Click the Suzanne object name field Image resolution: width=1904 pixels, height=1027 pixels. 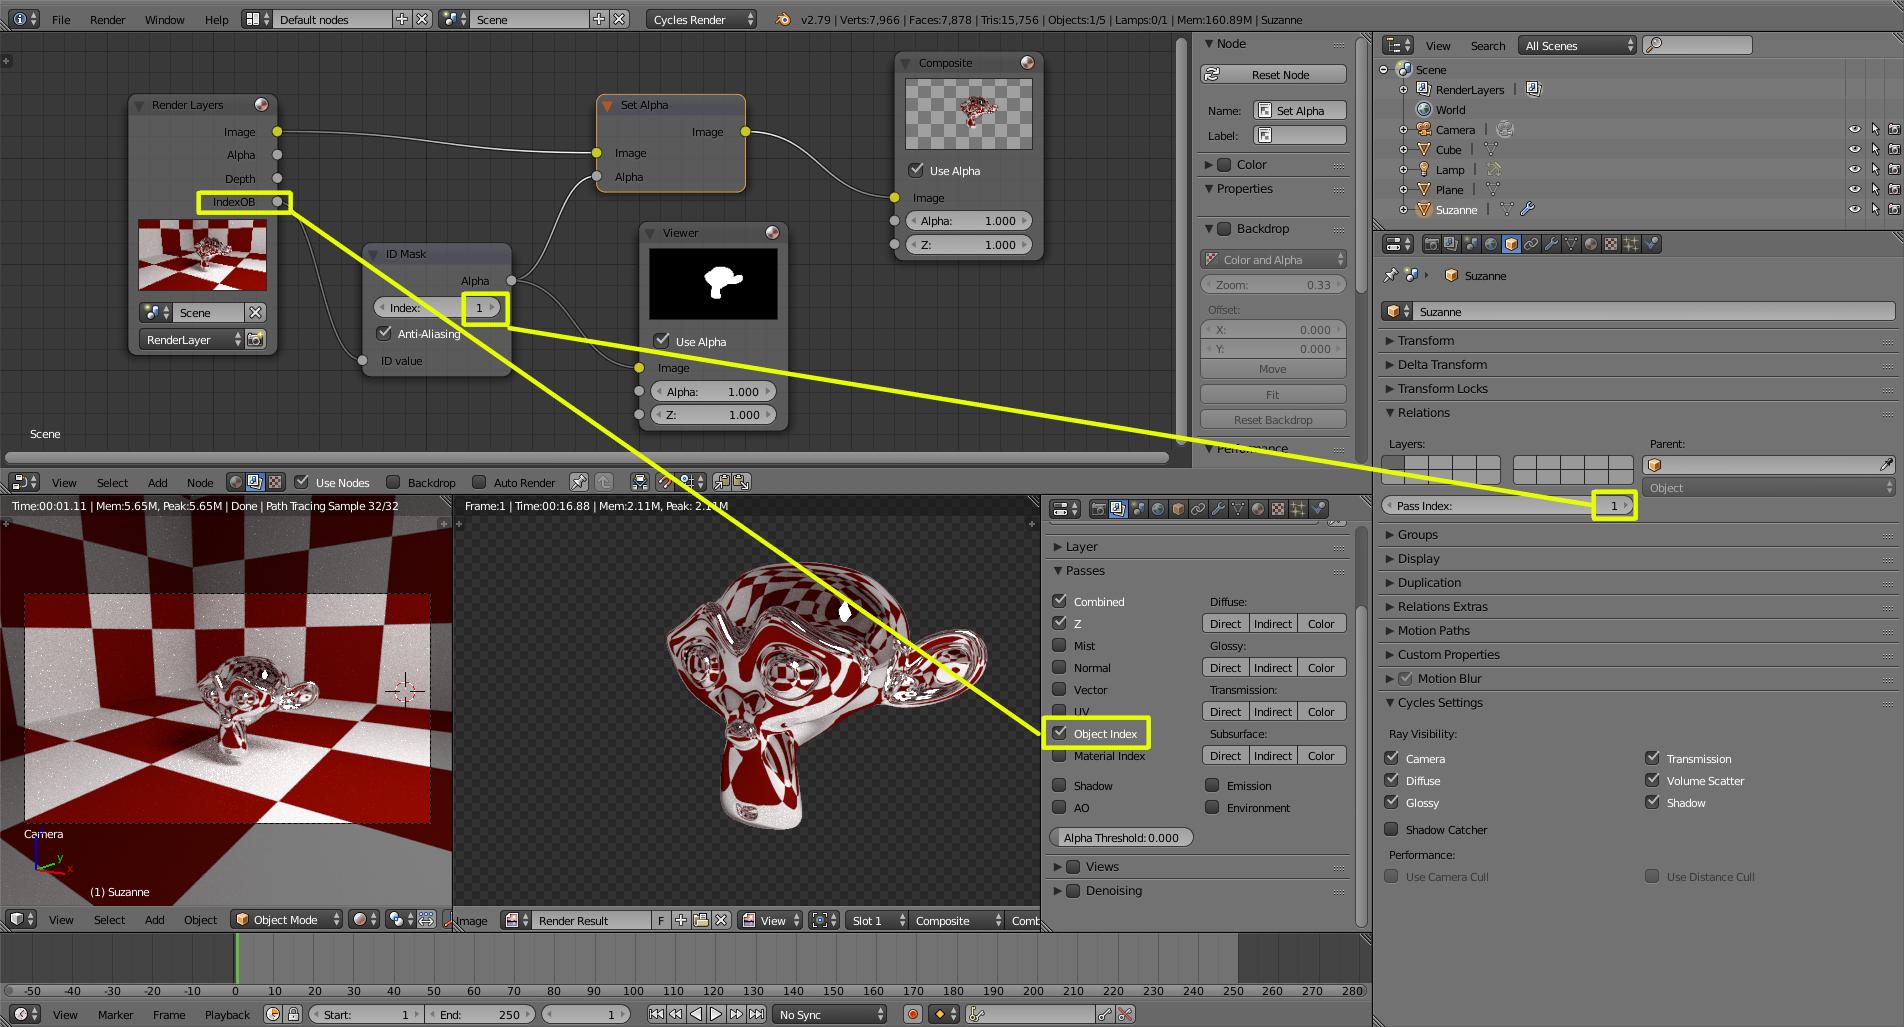point(1654,311)
